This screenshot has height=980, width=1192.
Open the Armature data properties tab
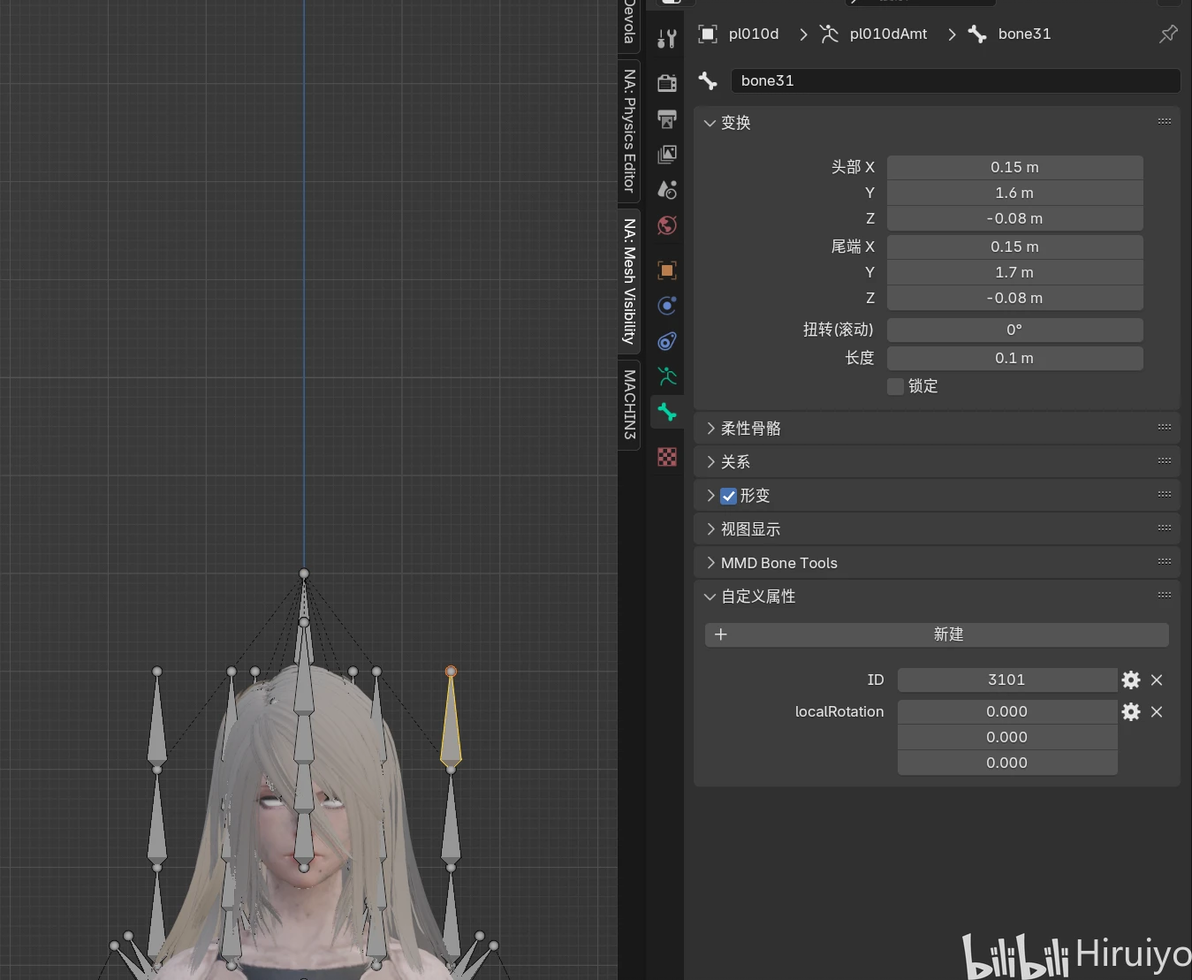(x=667, y=376)
